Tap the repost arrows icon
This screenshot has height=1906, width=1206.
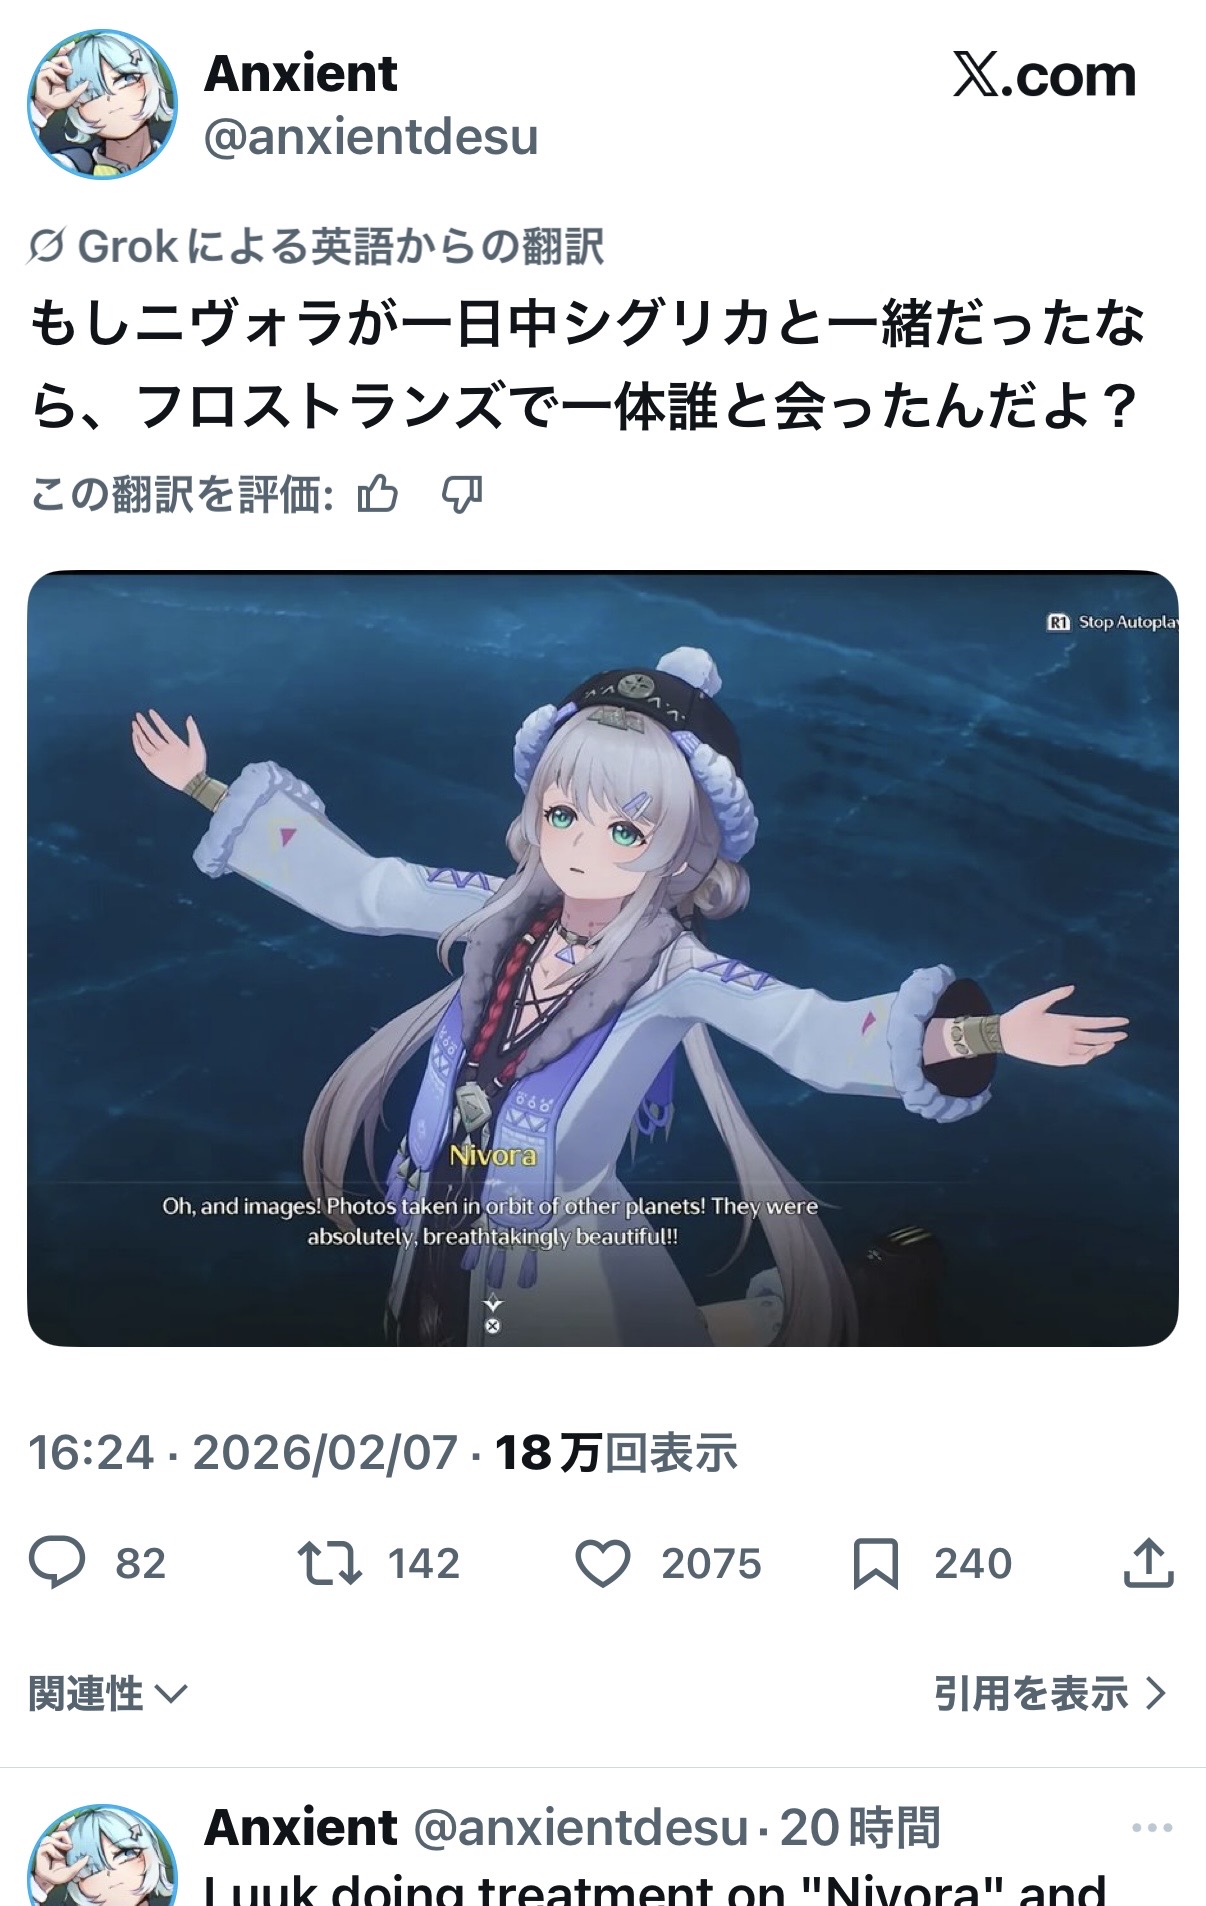tap(329, 1563)
